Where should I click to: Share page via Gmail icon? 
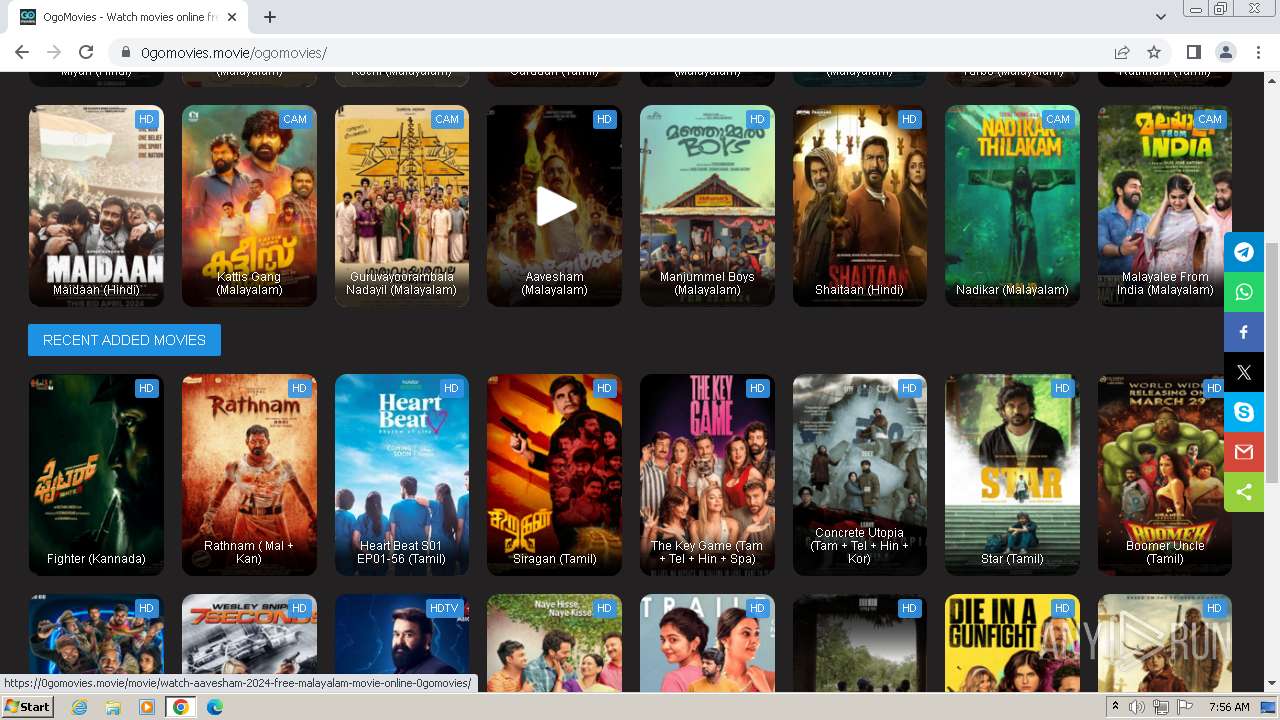[x=1244, y=452]
